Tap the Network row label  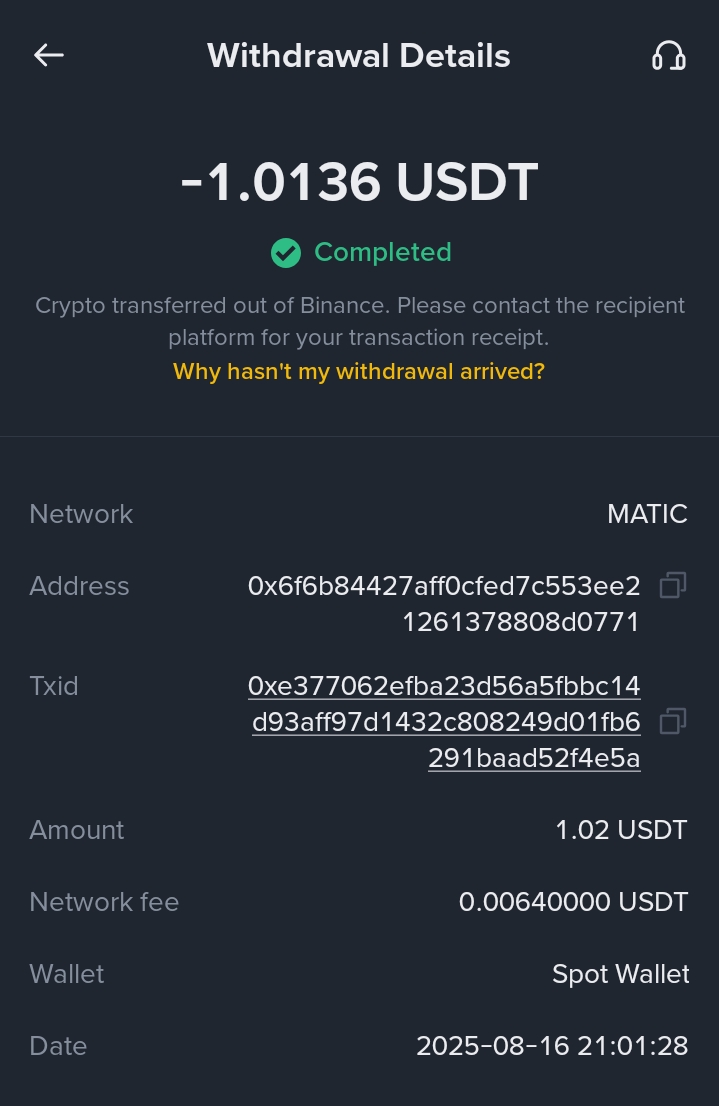pyautogui.click(x=81, y=514)
